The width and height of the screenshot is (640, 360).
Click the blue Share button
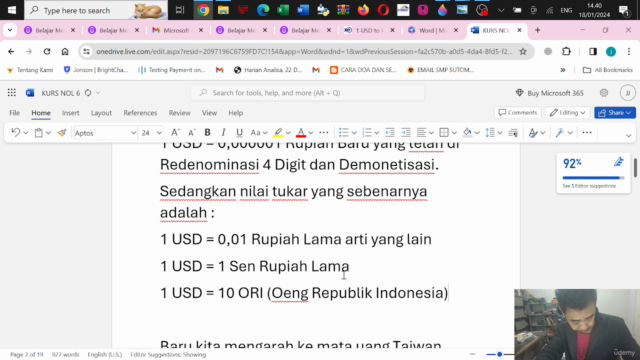tap(615, 113)
